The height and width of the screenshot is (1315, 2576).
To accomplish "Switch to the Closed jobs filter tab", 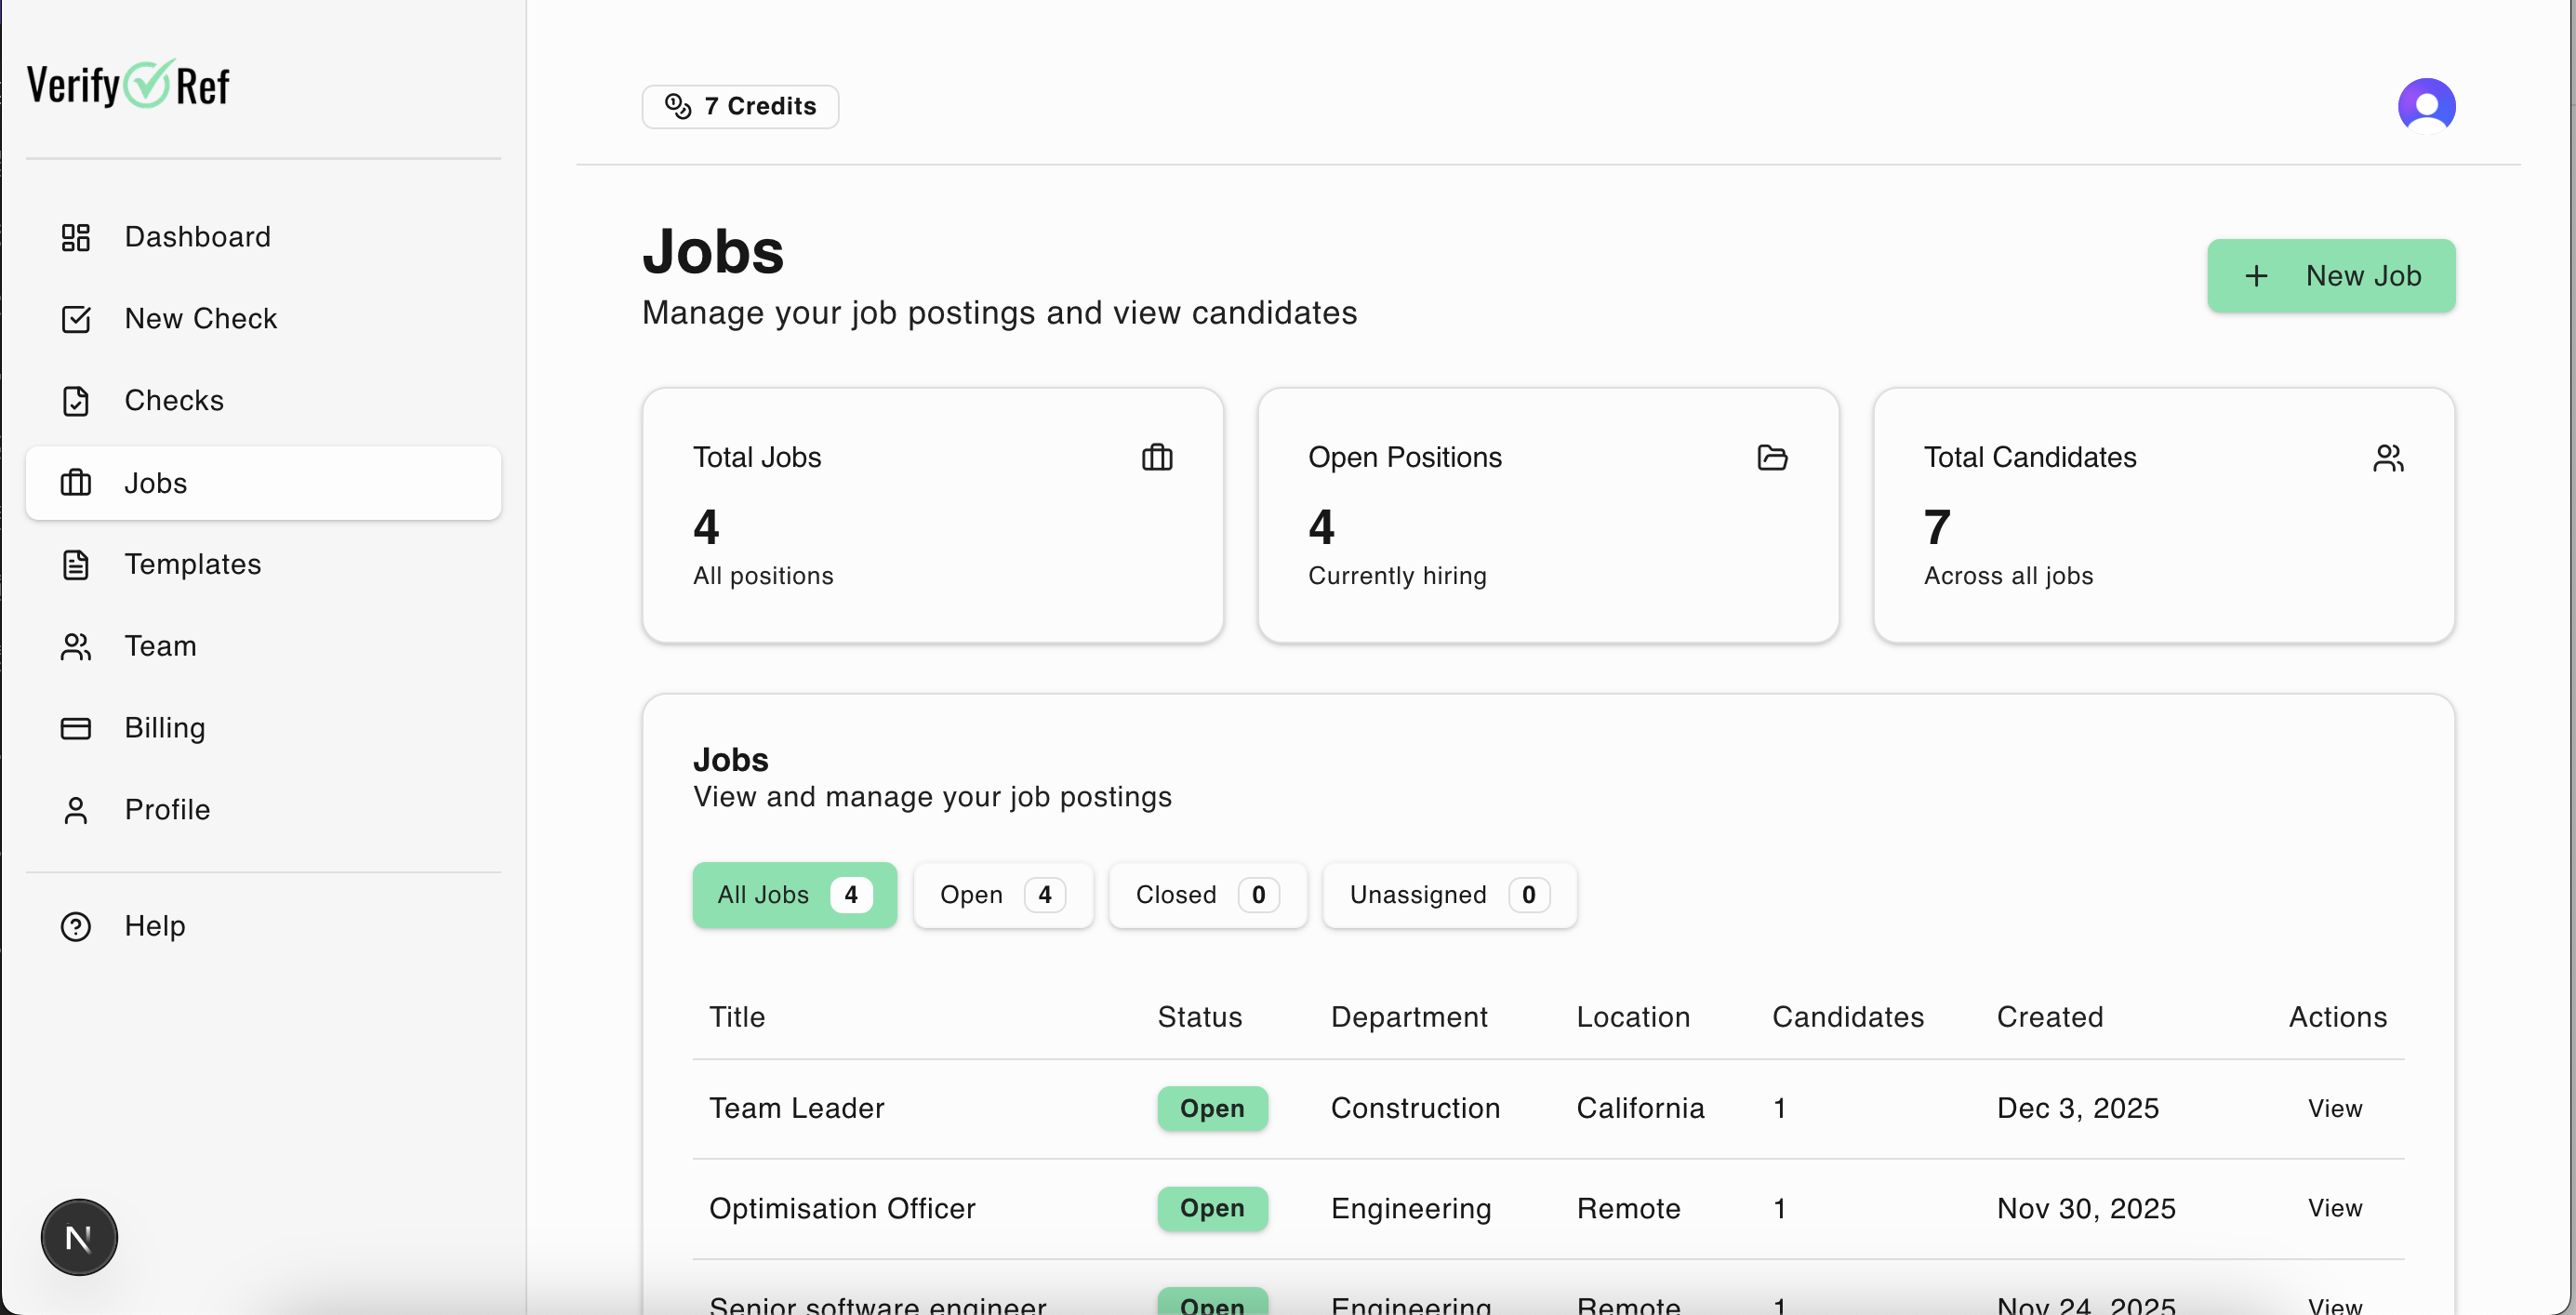I will click(x=1206, y=894).
